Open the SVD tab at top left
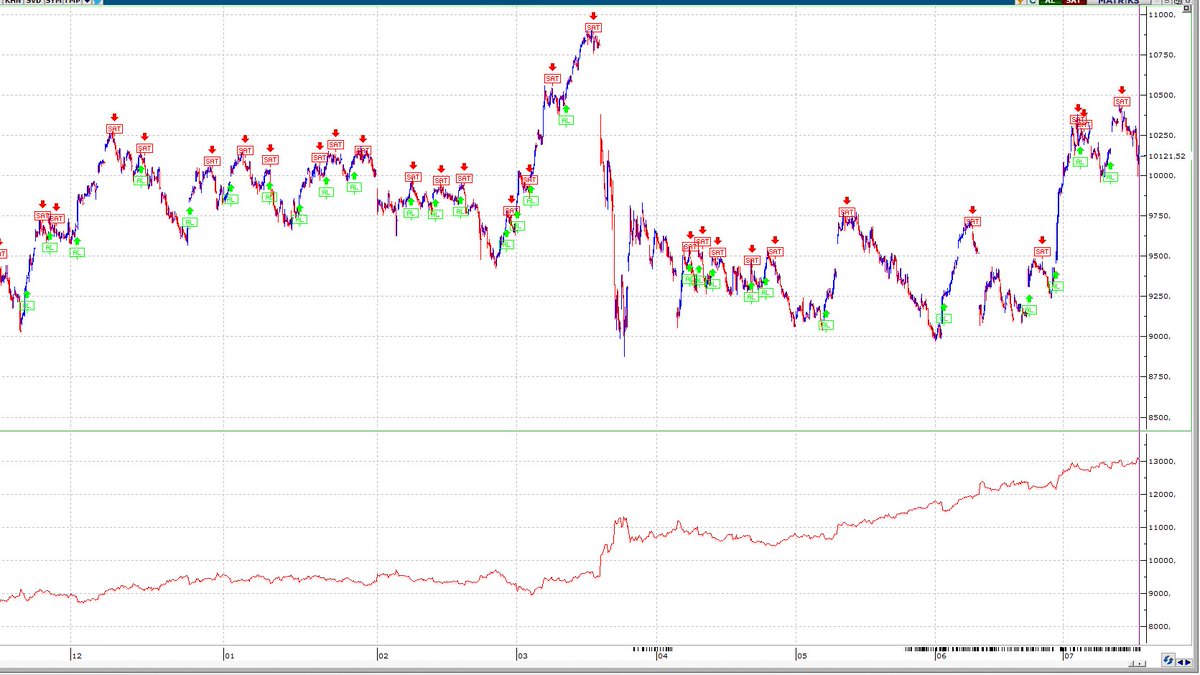 (34, 3)
